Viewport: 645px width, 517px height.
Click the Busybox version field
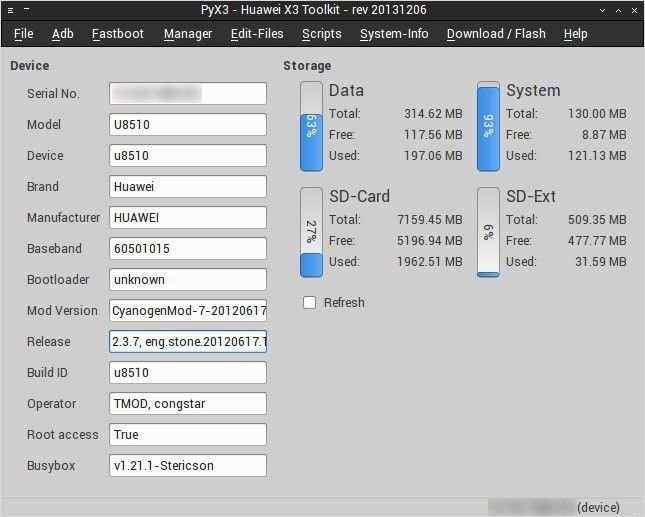coord(188,466)
